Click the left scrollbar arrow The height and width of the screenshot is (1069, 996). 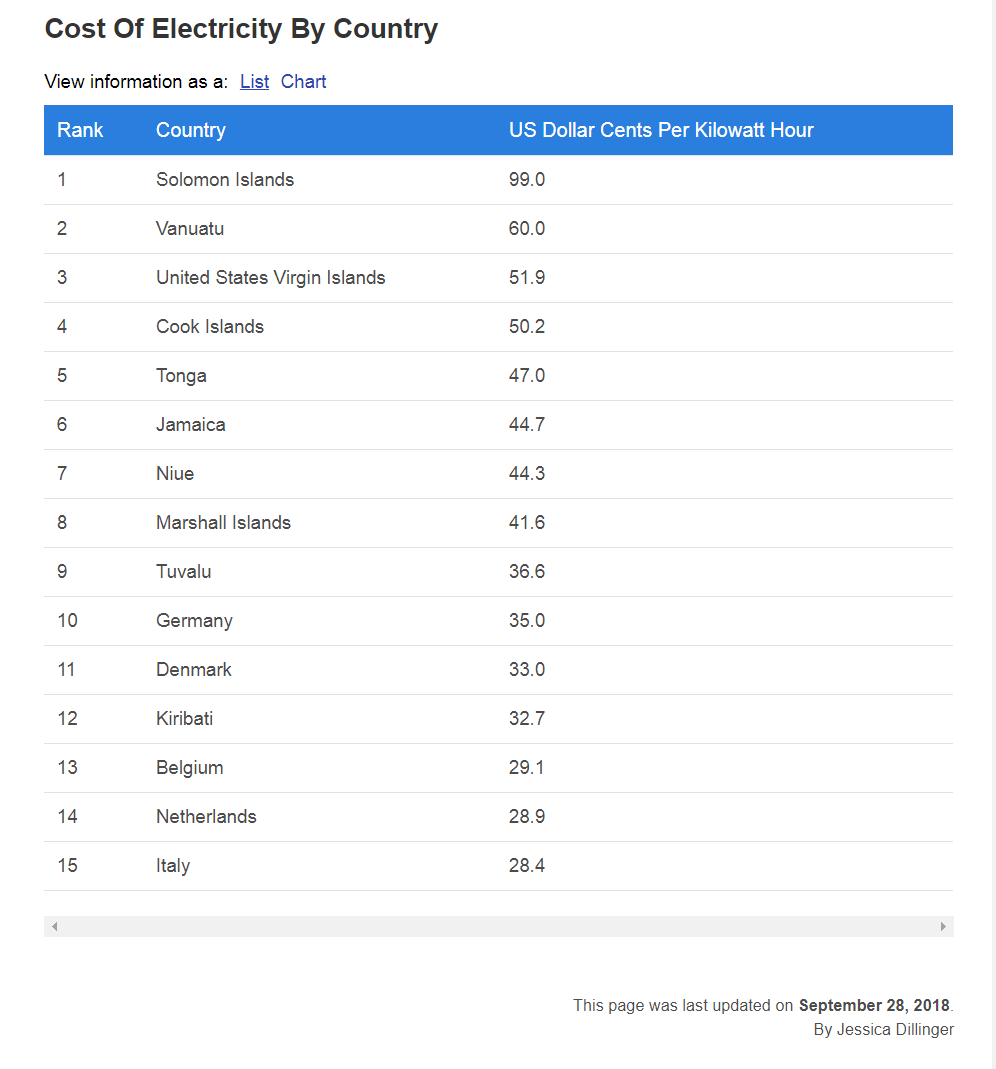(55, 927)
